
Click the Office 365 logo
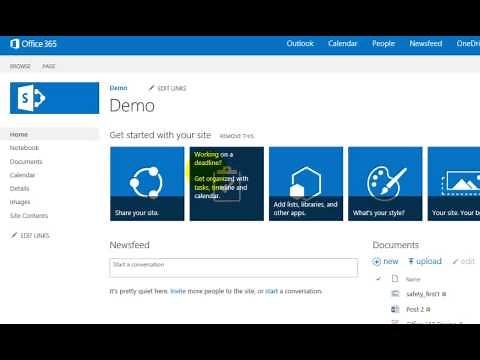[33, 44]
